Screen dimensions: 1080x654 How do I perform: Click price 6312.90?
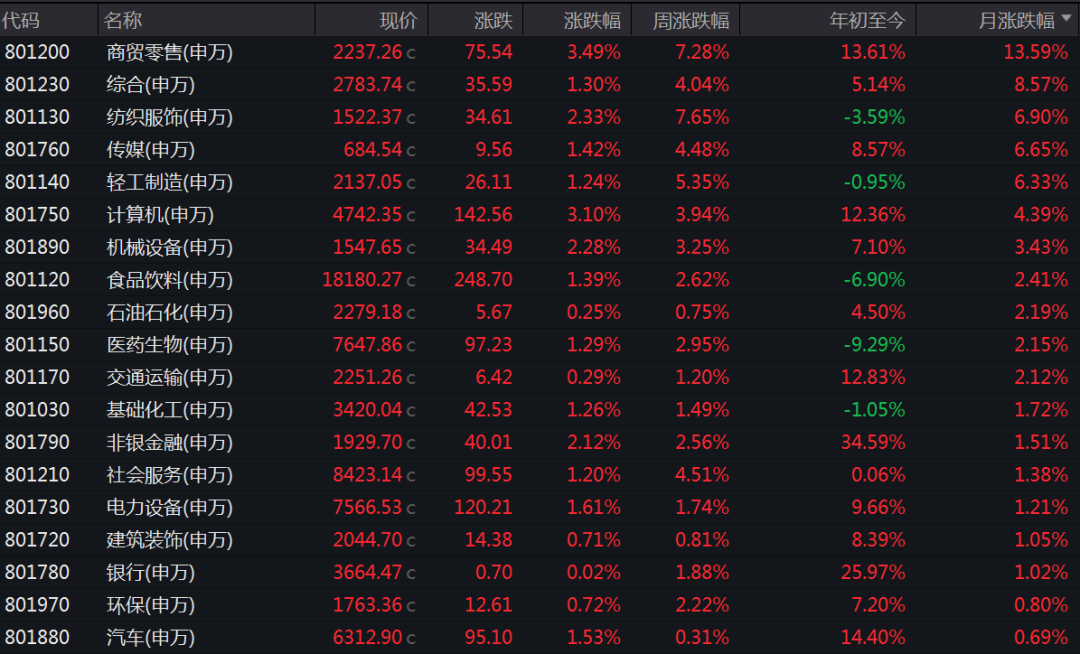pyautogui.click(x=367, y=637)
